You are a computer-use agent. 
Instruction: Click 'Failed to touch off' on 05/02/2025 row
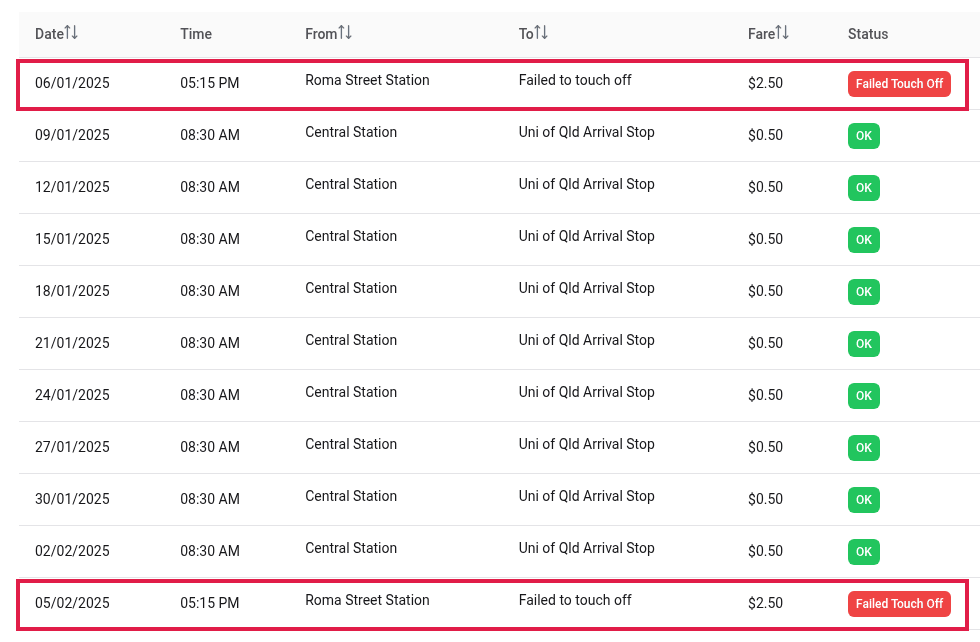point(575,600)
